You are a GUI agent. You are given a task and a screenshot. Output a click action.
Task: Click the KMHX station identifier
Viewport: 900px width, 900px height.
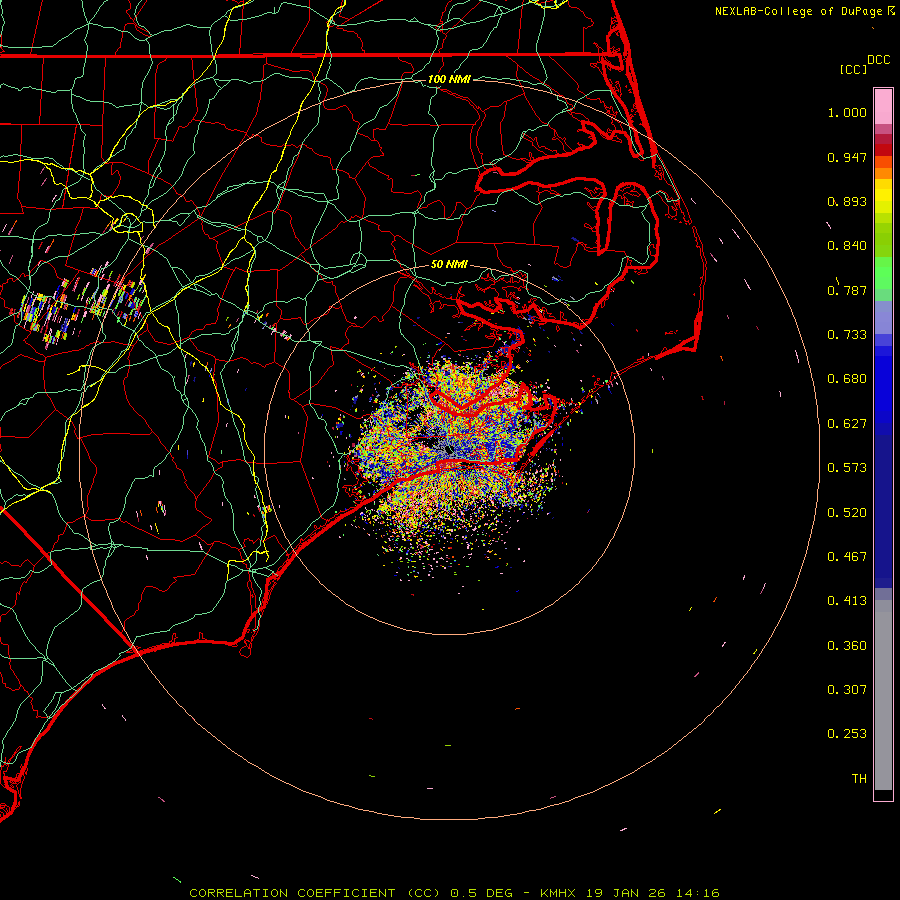(559, 893)
